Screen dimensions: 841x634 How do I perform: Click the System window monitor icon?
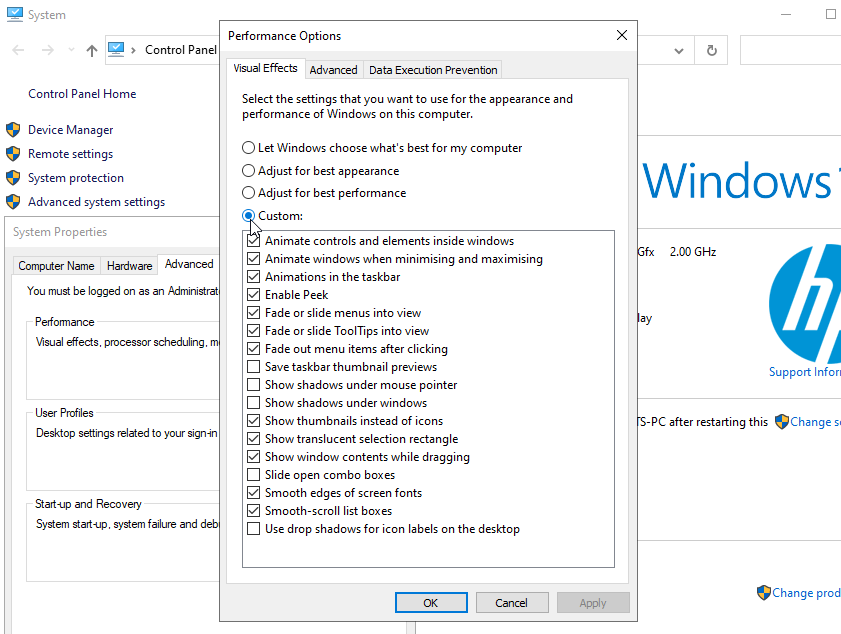pos(14,14)
